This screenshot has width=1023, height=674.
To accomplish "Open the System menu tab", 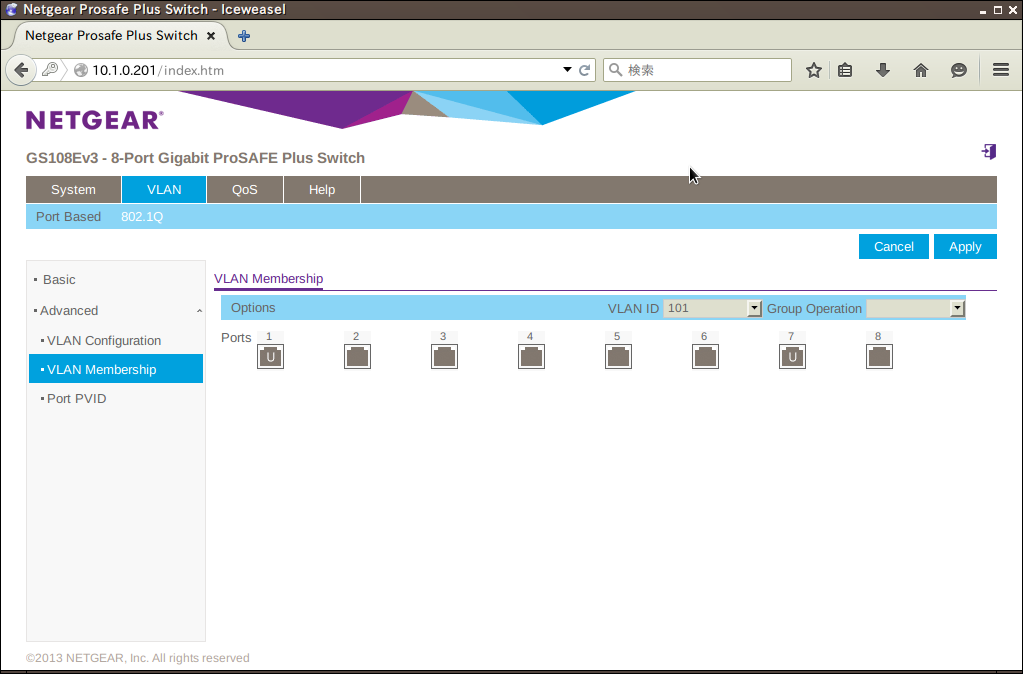I will (x=73, y=190).
